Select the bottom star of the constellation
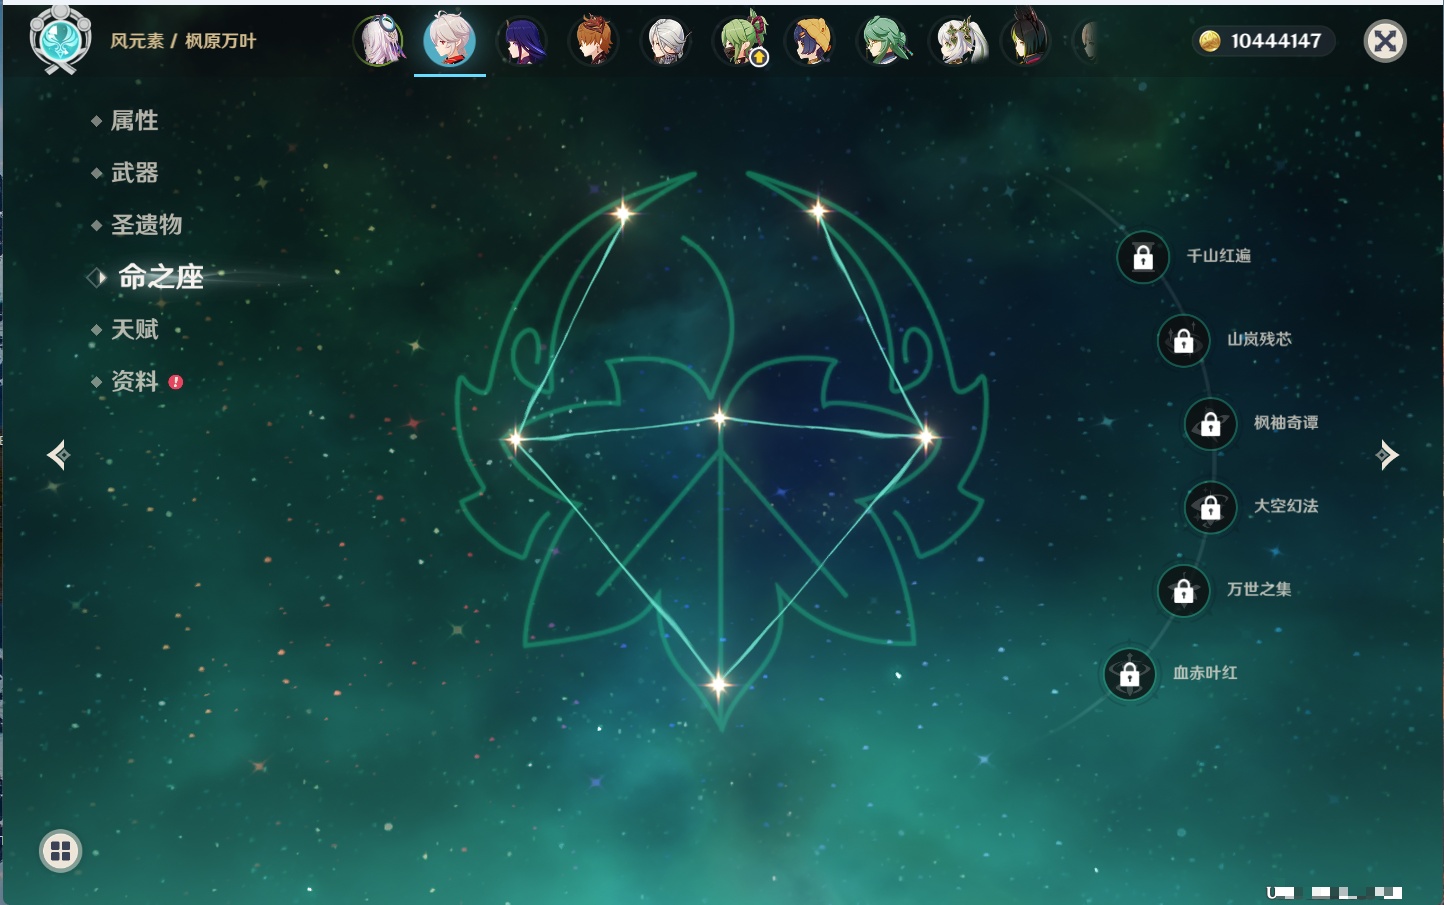 click(719, 685)
